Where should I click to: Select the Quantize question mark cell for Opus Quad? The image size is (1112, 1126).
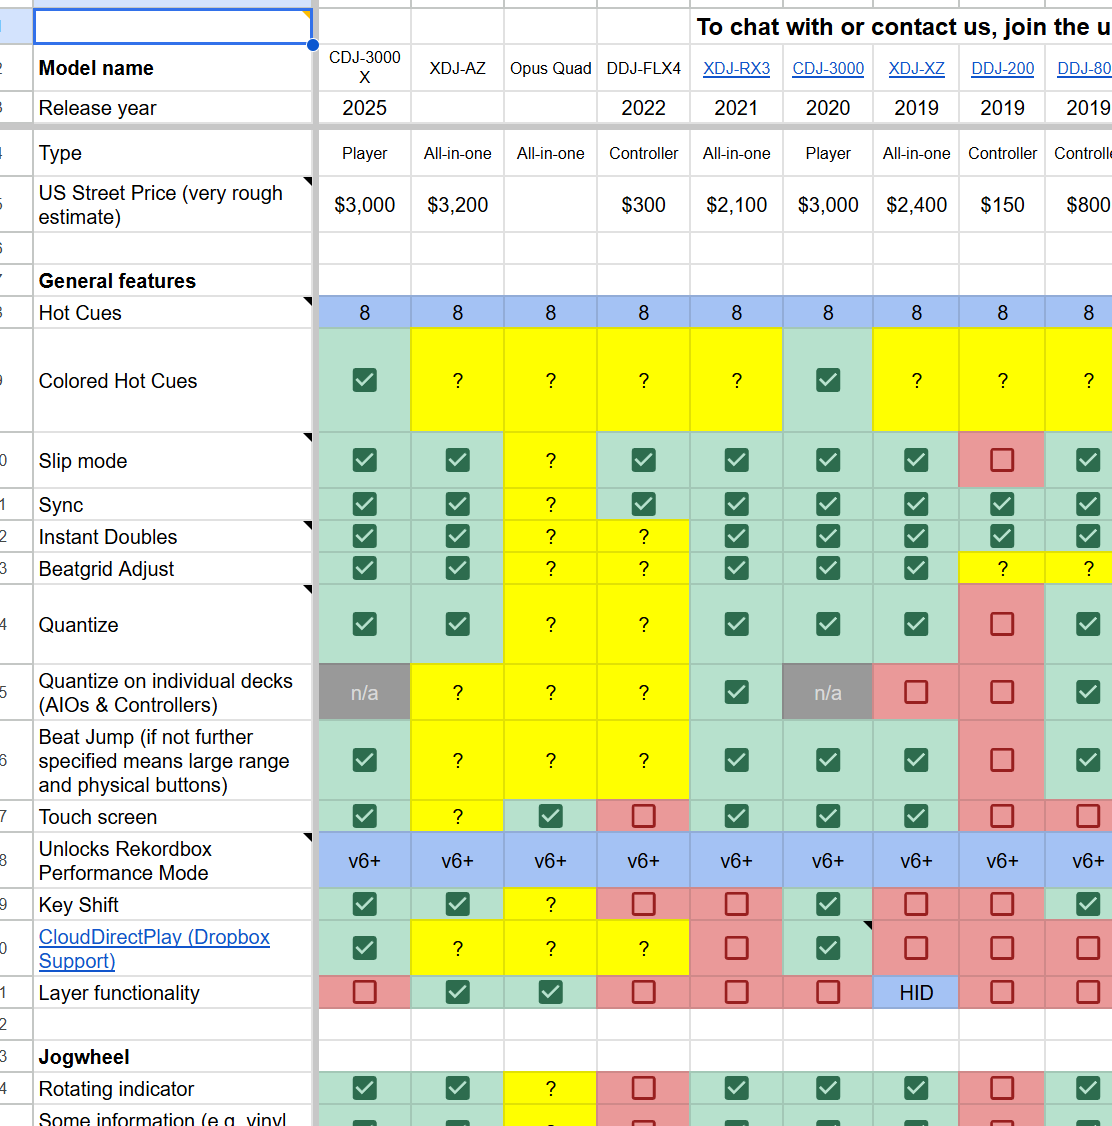coord(551,624)
